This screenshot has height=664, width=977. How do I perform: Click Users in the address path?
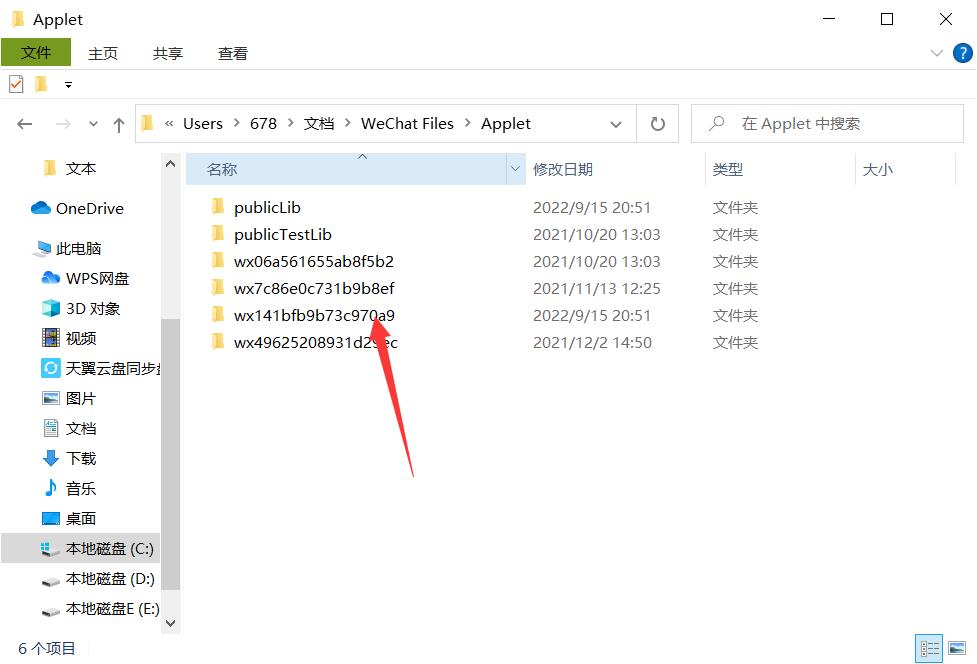(203, 124)
